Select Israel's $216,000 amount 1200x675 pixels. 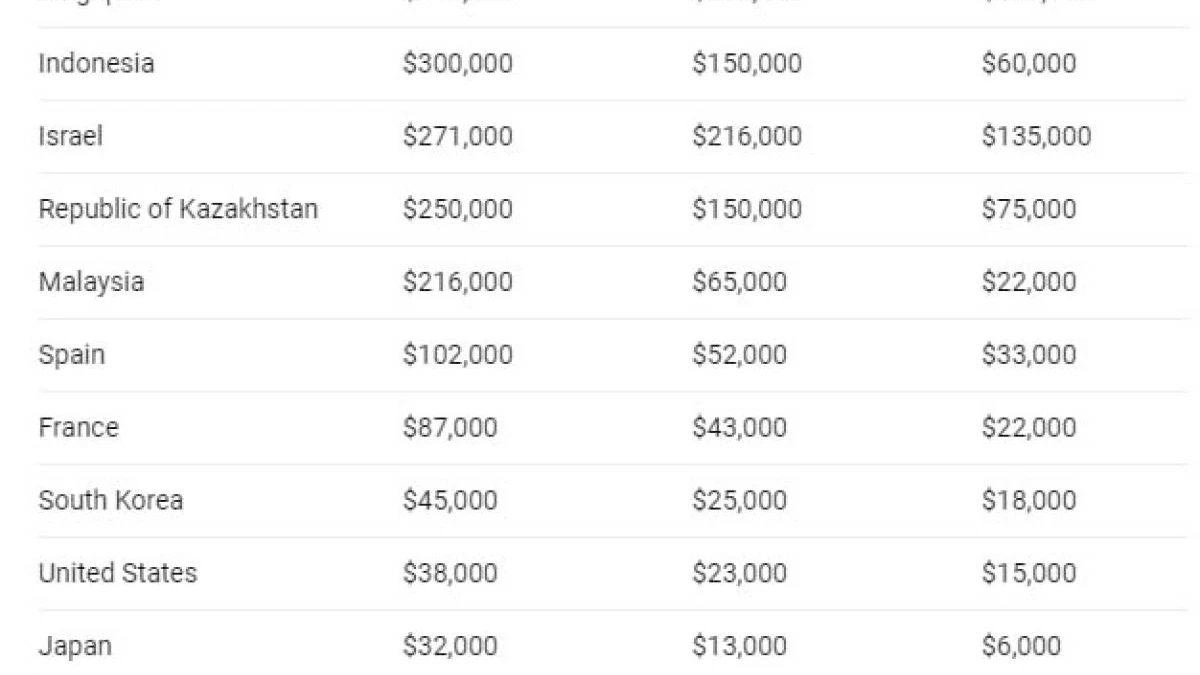tap(746, 136)
